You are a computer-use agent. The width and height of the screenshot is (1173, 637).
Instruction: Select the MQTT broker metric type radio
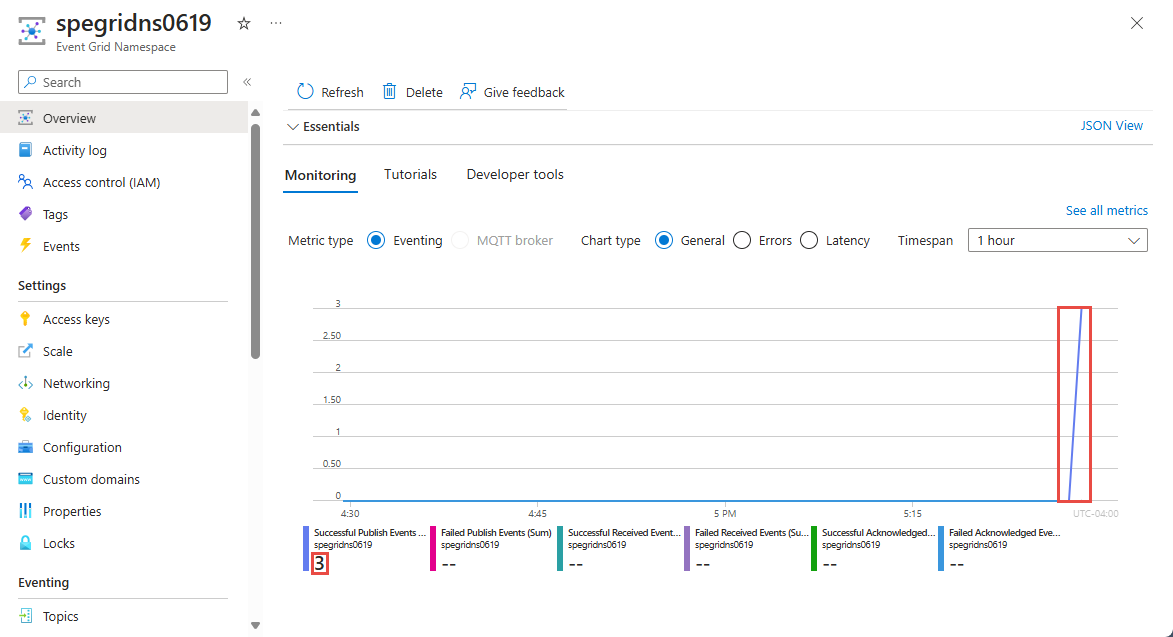coord(460,240)
